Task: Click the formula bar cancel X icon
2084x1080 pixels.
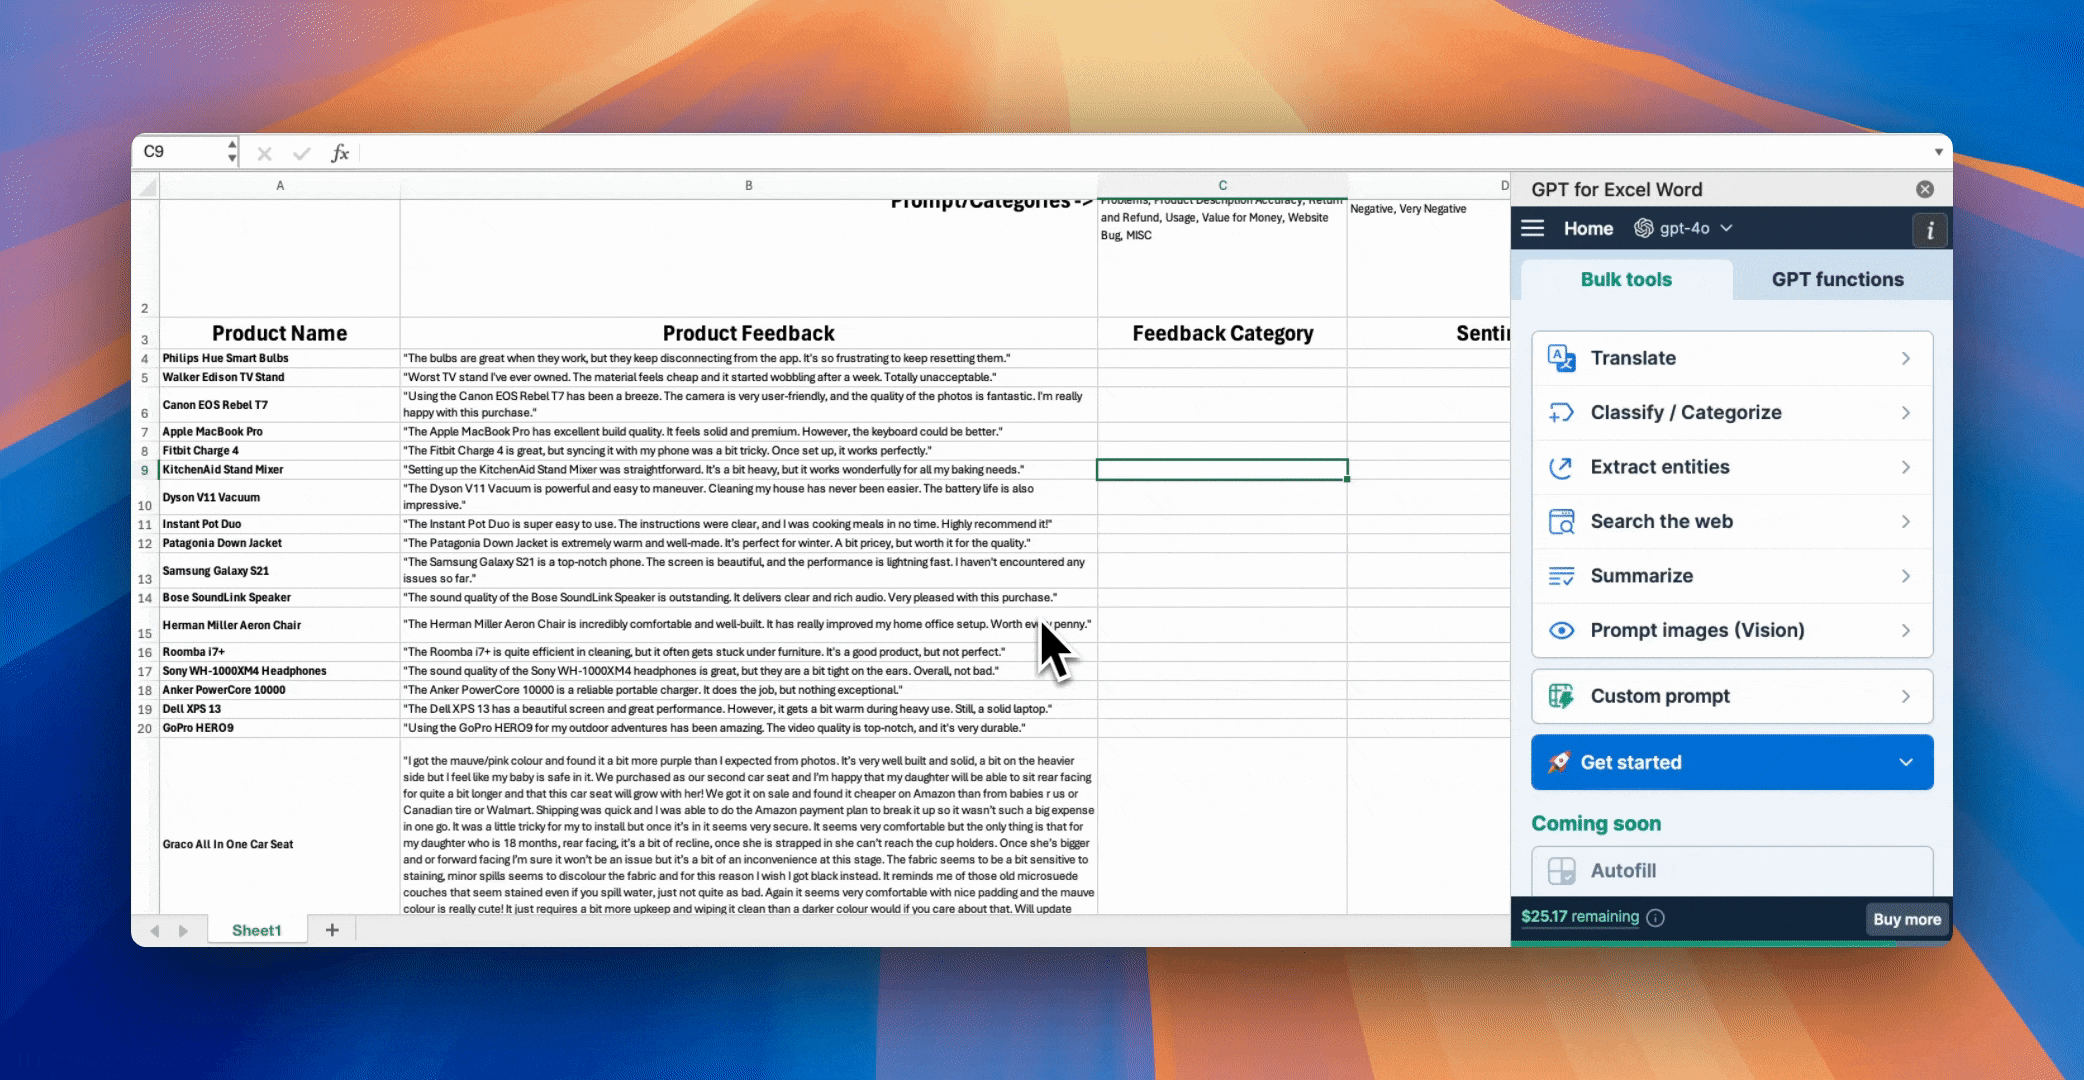Action: pyautogui.click(x=264, y=153)
